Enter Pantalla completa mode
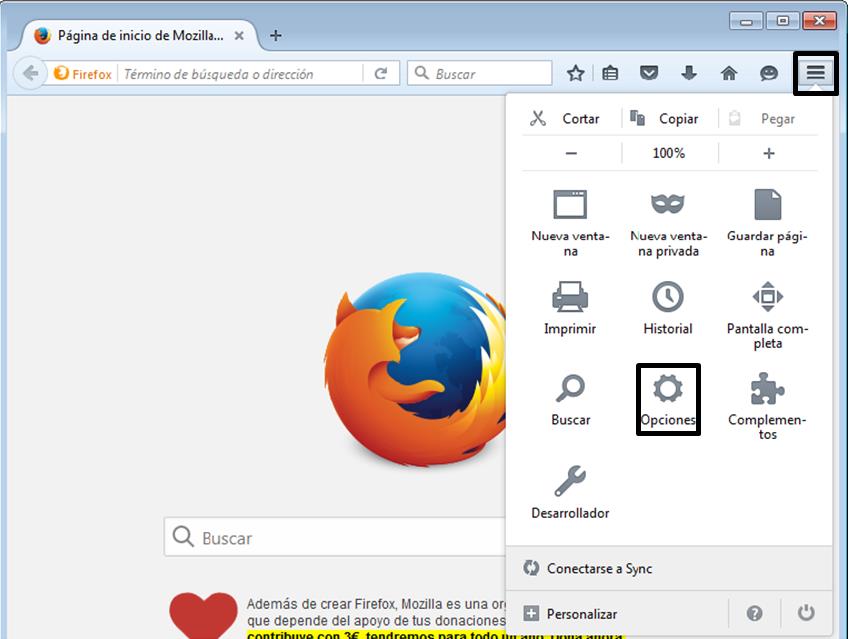Image resolution: width=849 pixels, height=639 pixels. click(x=767, y=297)
